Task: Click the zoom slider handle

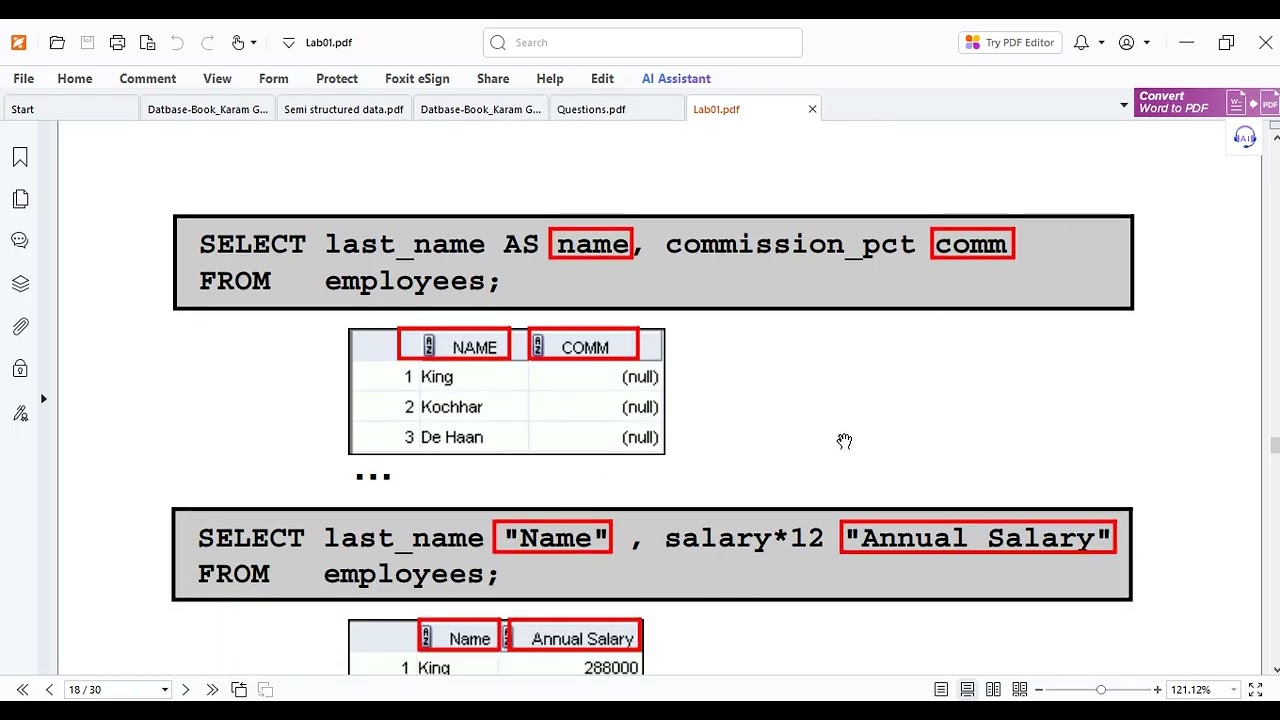Action: pyautogui.click(x=1101, y=690)
